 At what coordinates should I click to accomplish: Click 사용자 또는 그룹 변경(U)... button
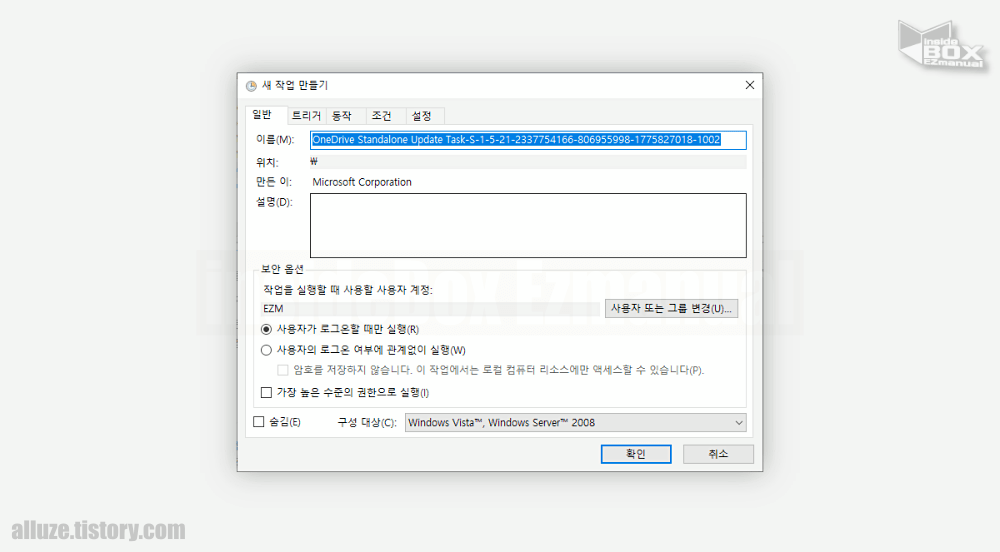671,309
